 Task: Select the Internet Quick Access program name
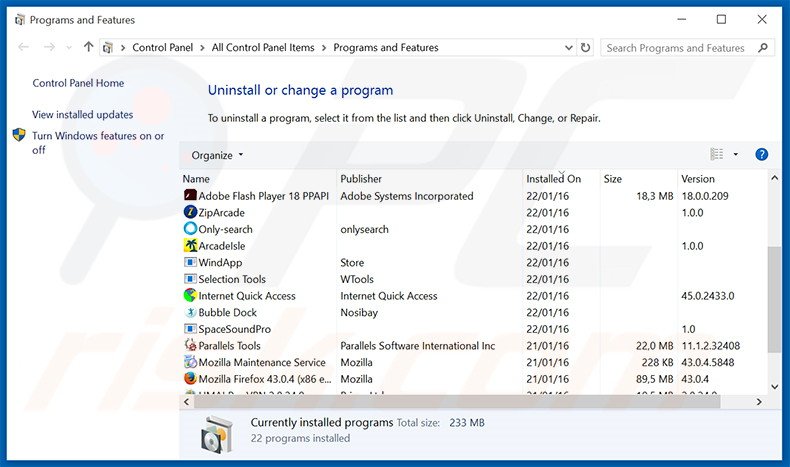pyautogui.click(x=247, y=296)
